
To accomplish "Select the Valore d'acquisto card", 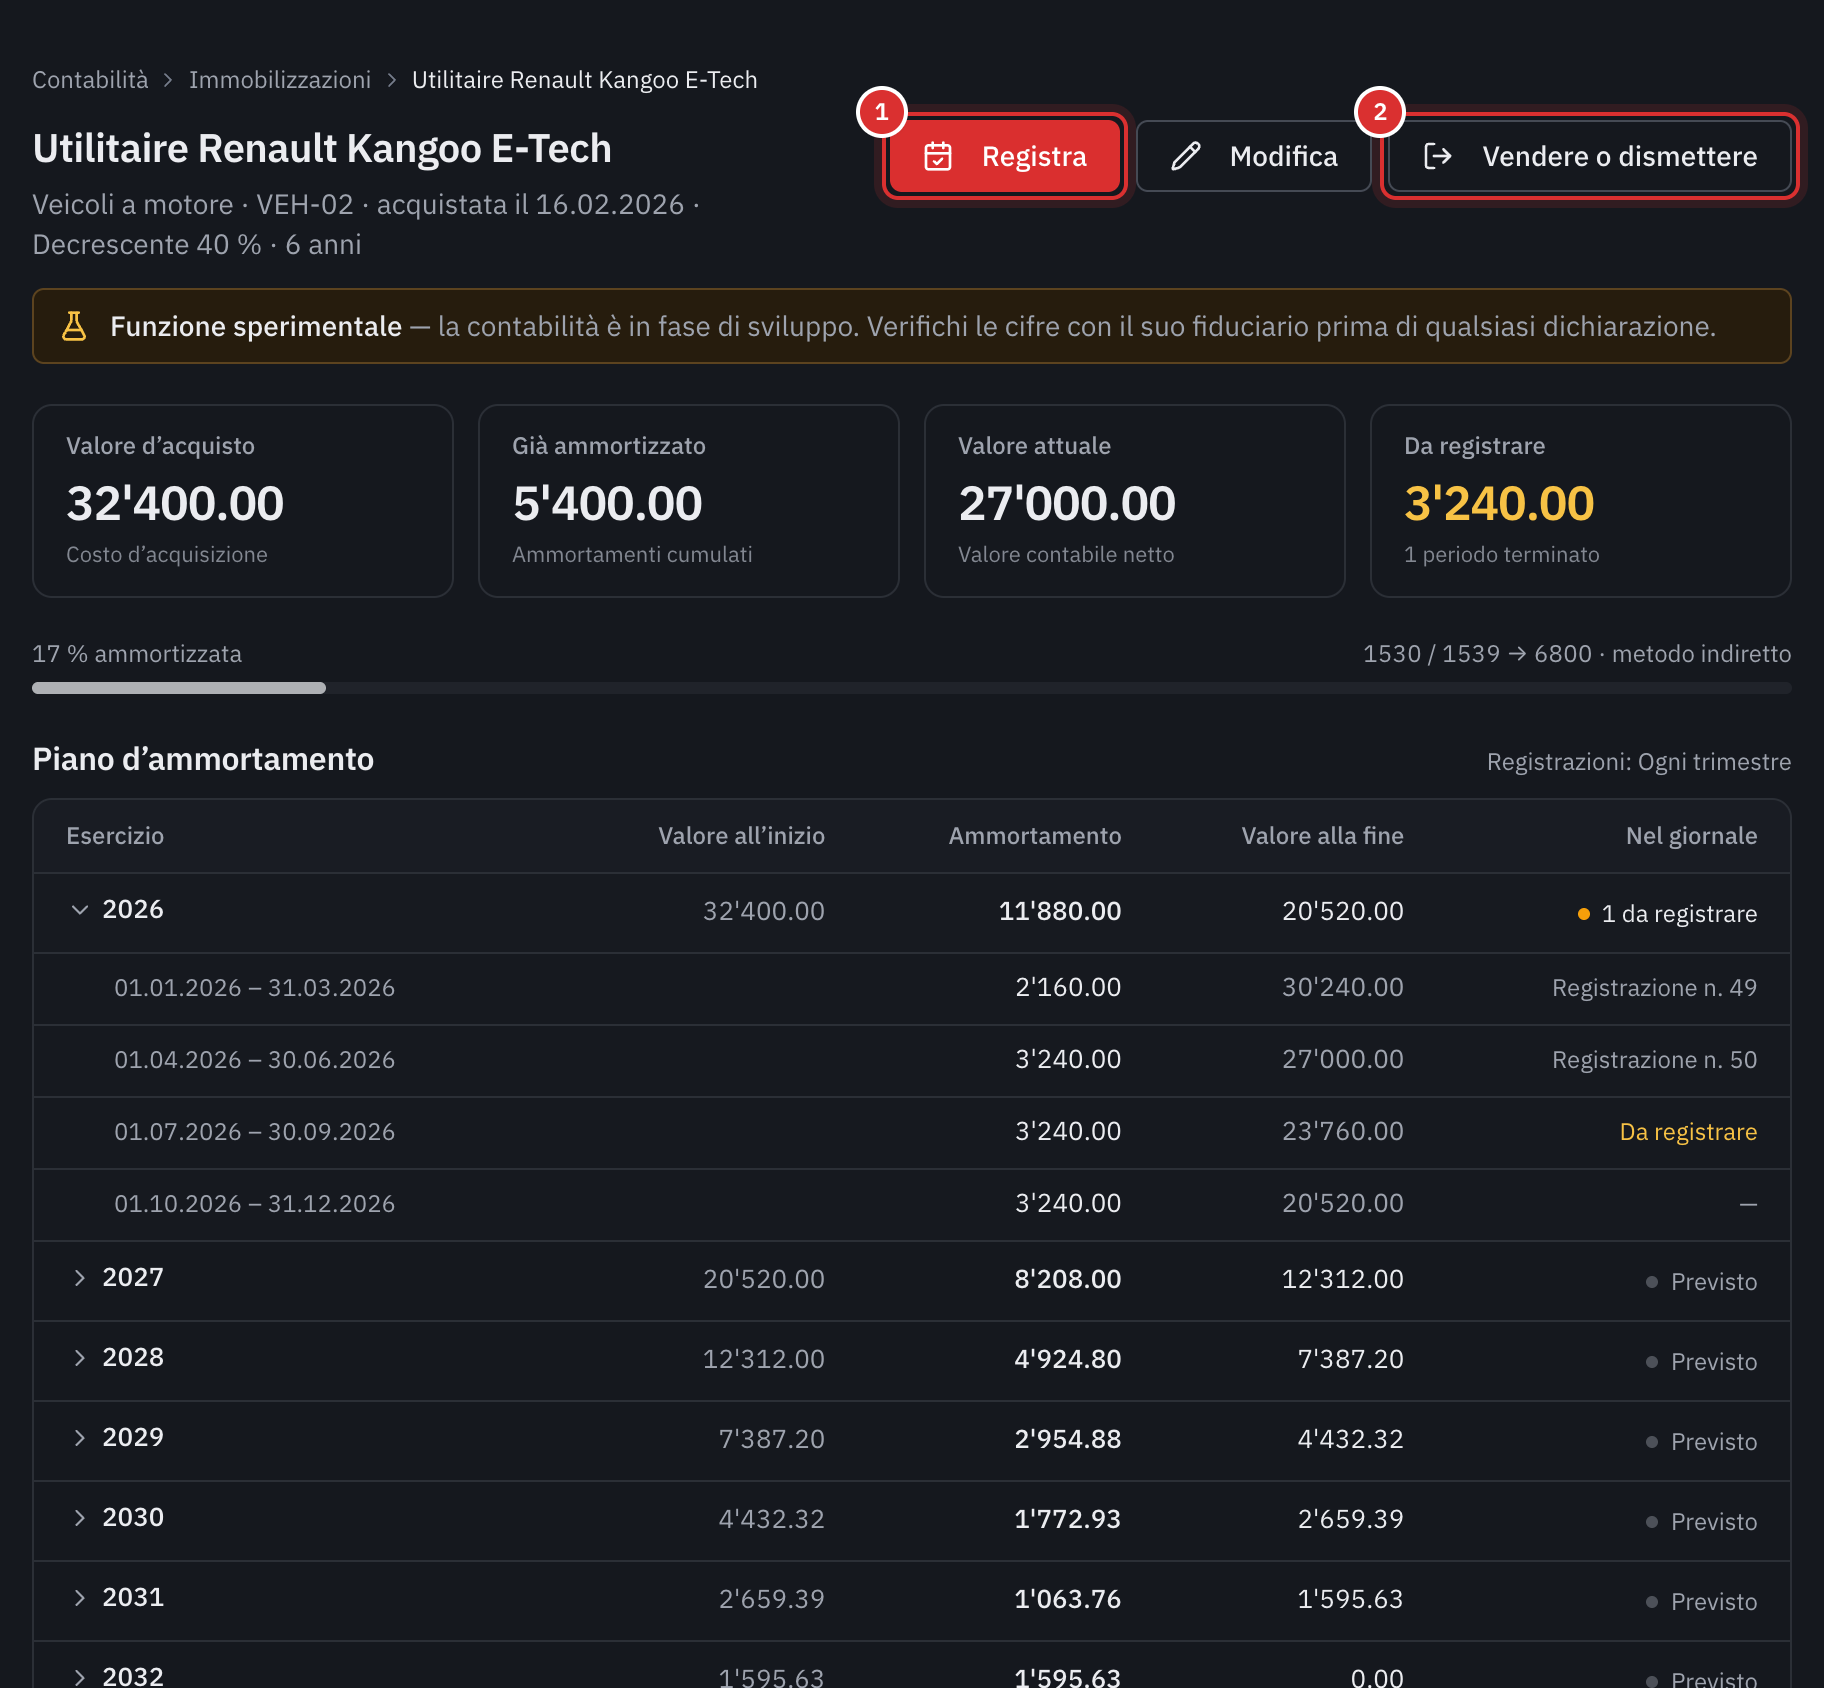I will click(x=243, y=501).
